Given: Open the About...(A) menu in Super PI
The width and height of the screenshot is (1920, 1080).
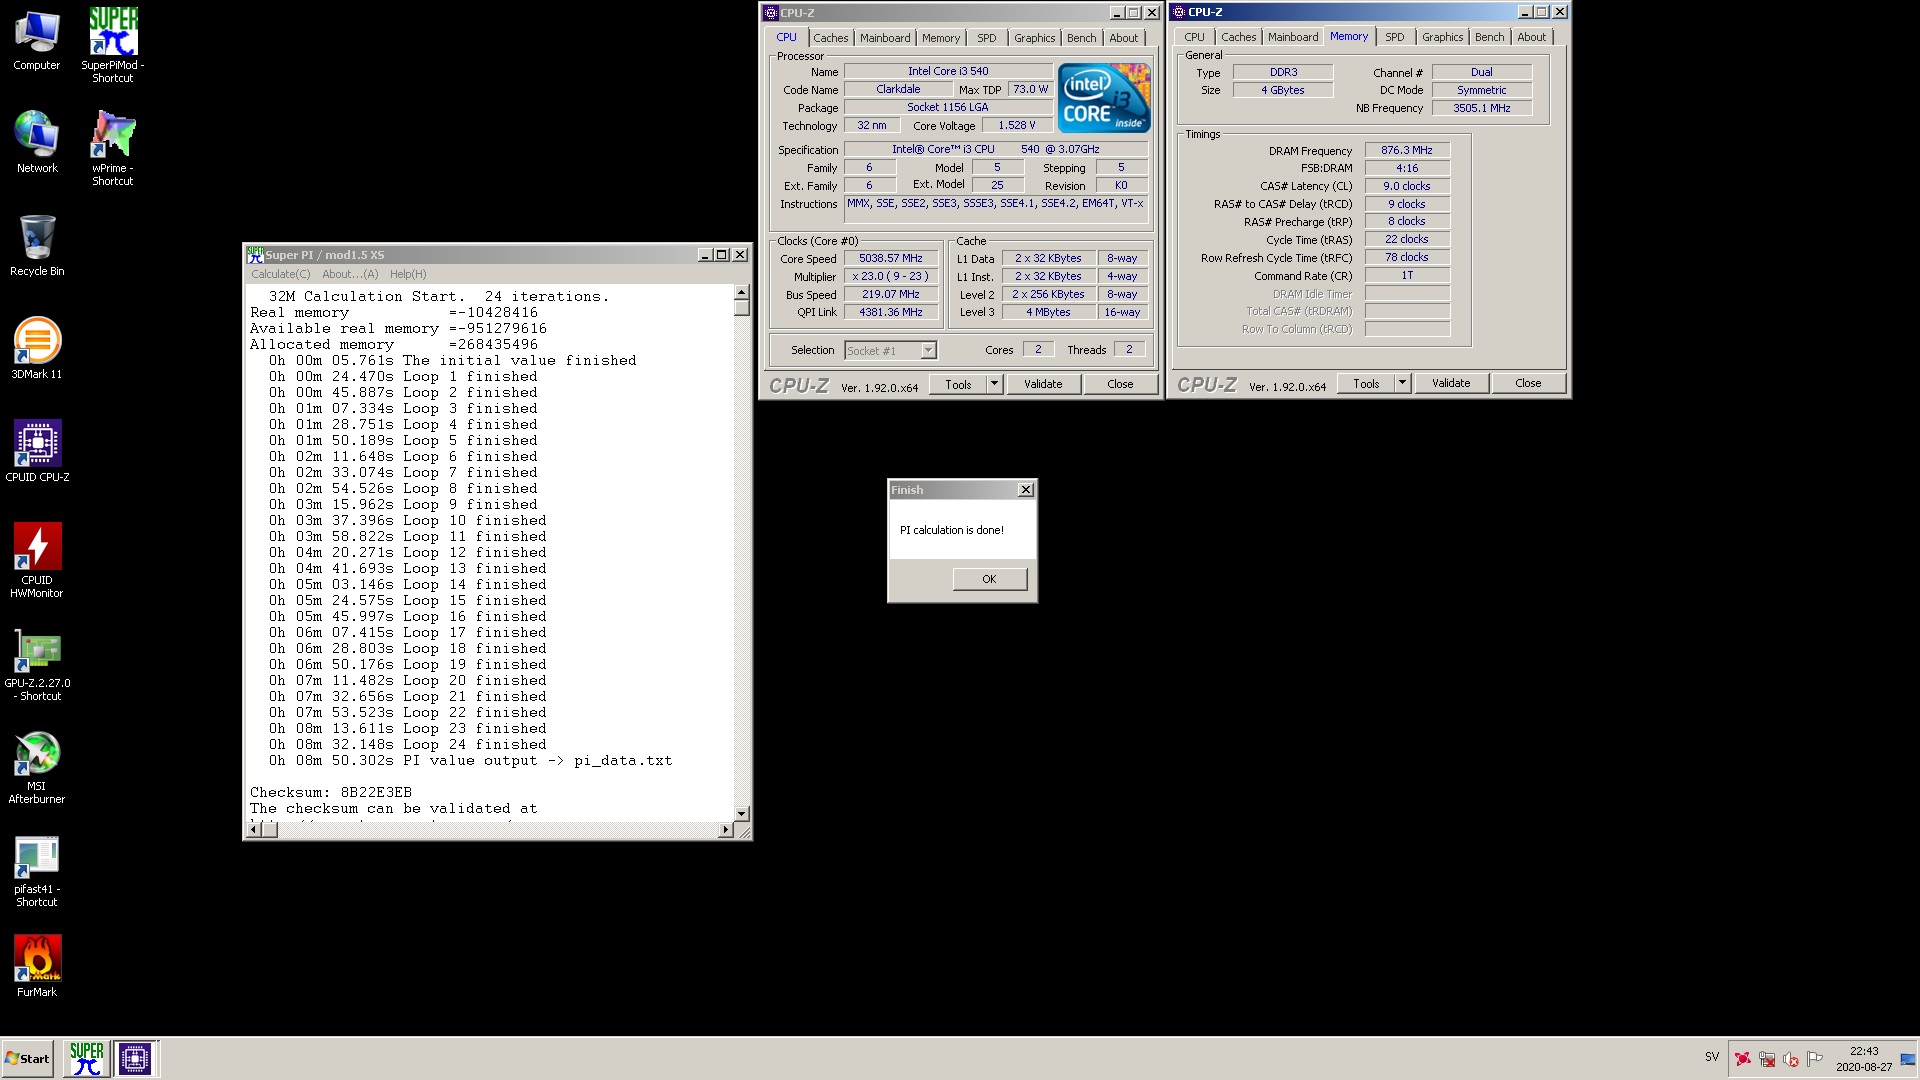Looking at the screenshot, I should (350, 274).
